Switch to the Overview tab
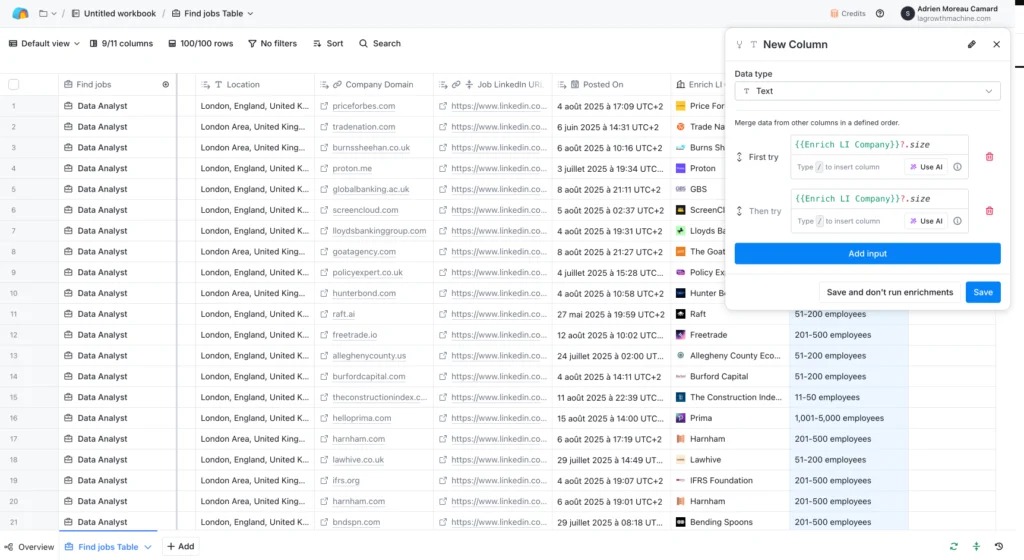This screenshot has width=1024, height=560. click(x=29, y=547)
